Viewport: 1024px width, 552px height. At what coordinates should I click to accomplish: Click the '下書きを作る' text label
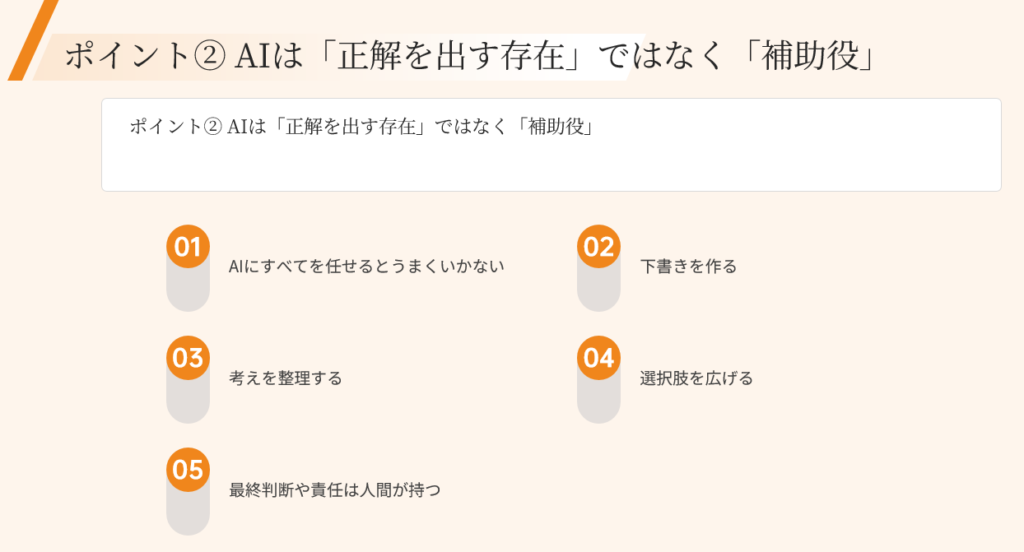coord(688,267)
